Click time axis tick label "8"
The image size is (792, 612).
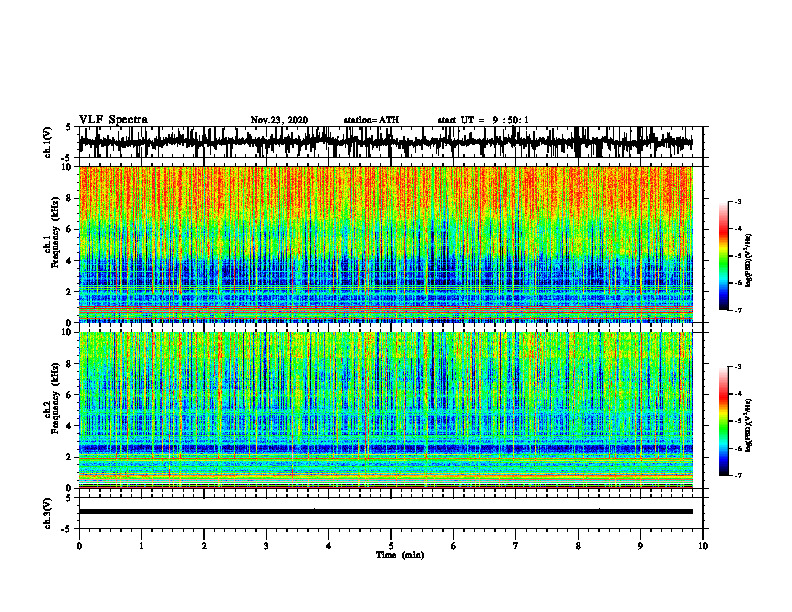click(x=578, y=546)
